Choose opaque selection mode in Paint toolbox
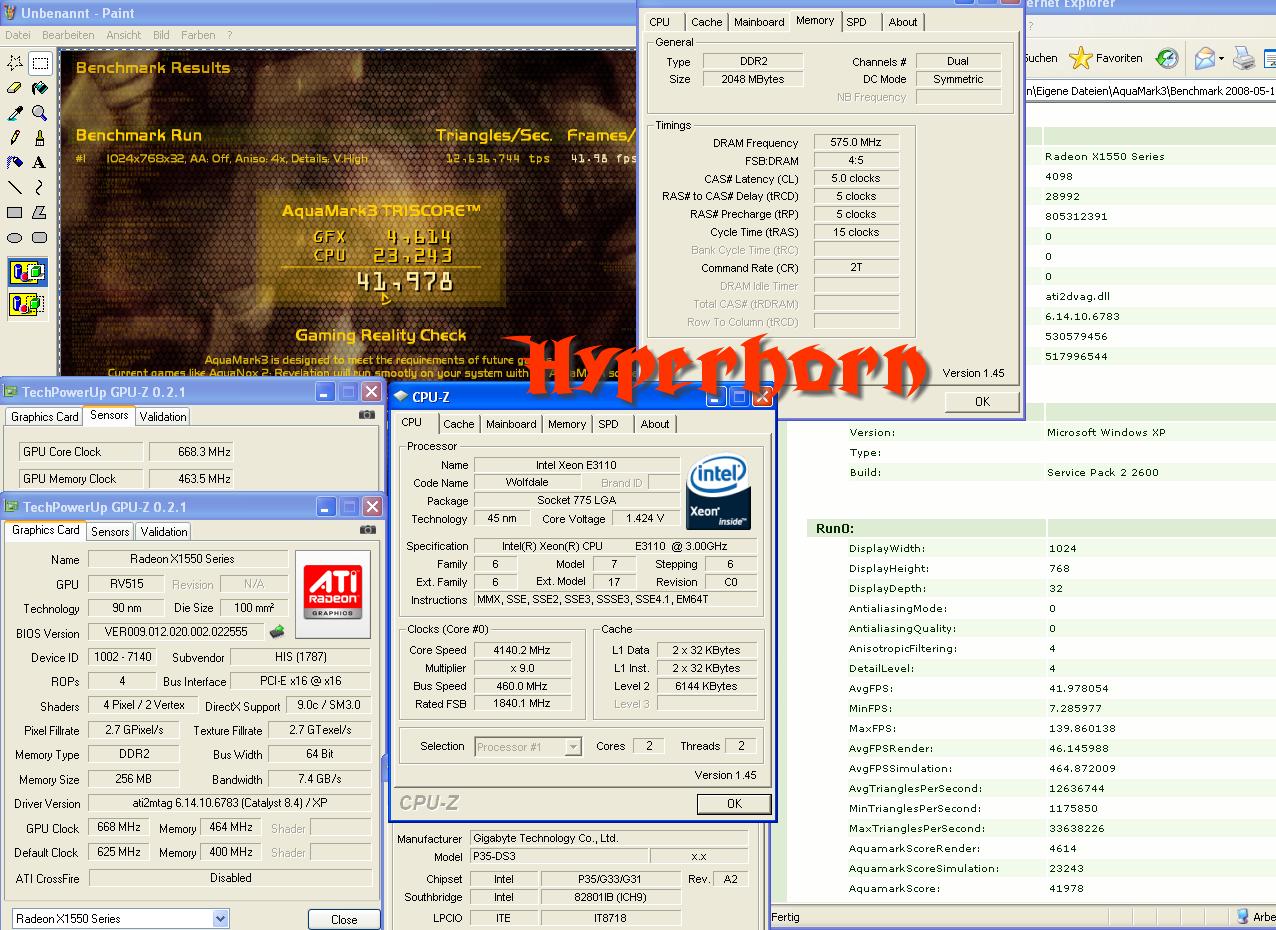Image resolution: width=1276 pixels, height=930 pixels. point(27,272)
